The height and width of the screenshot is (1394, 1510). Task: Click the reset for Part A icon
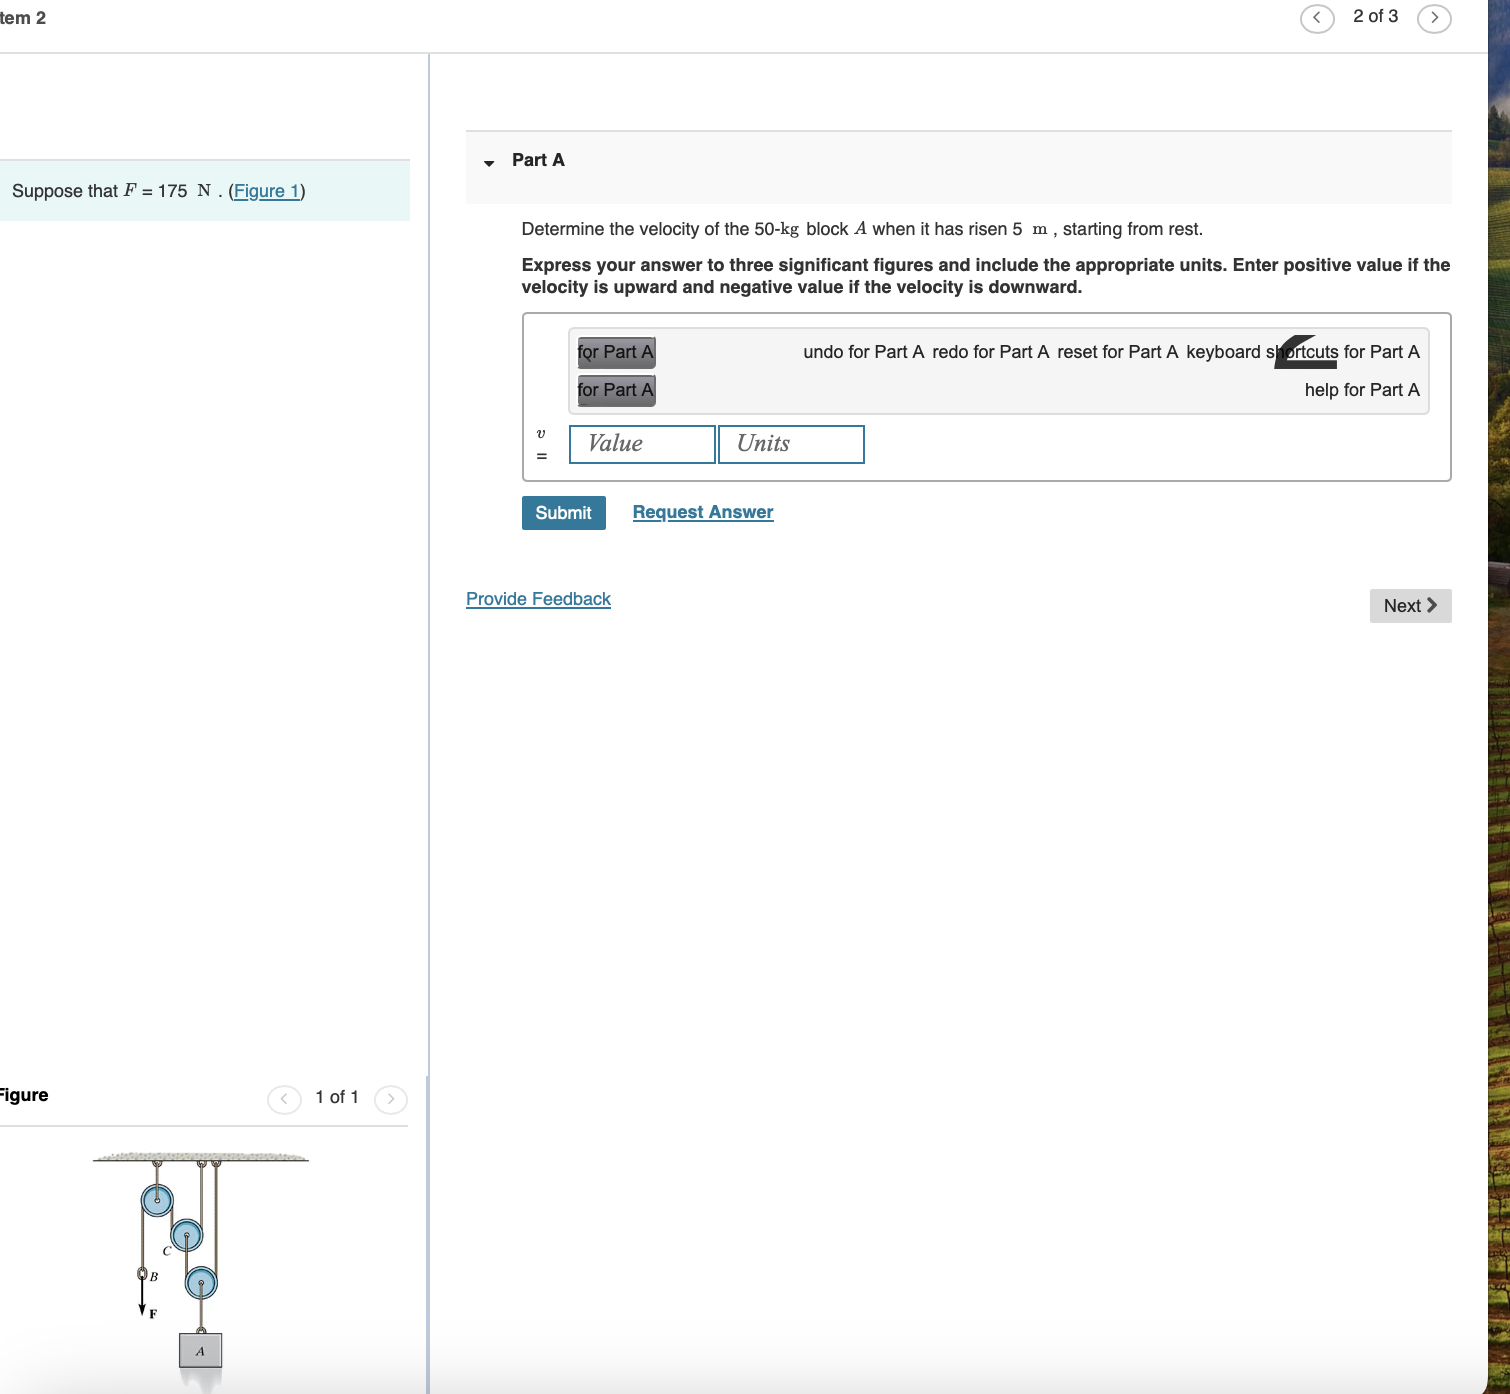point(1119,352)
